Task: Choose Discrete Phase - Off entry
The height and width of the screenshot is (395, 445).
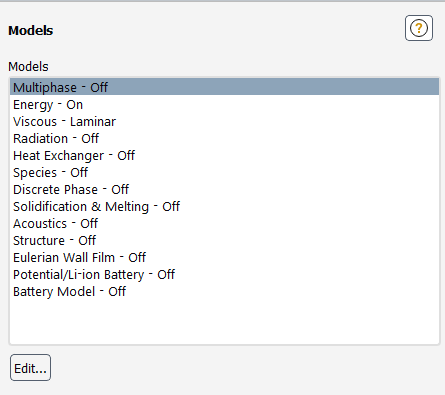Action: point(224,189)
